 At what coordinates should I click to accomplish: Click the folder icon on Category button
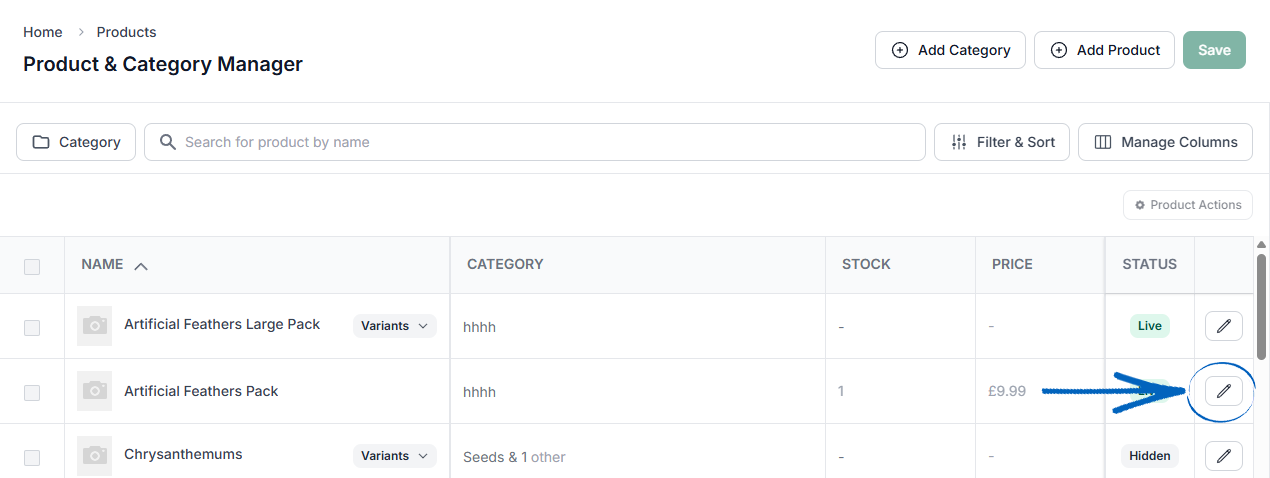coord(41,142)
